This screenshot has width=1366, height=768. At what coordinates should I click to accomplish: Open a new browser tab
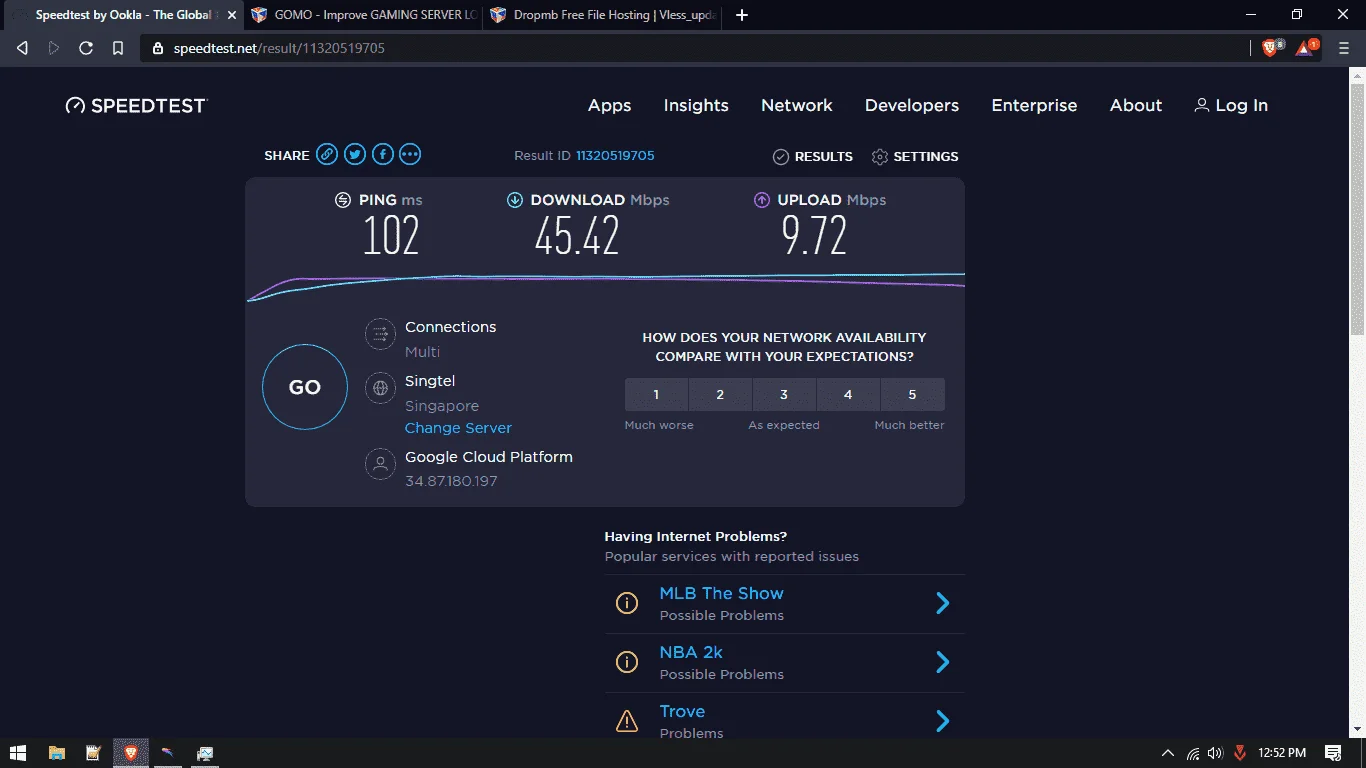742,15
